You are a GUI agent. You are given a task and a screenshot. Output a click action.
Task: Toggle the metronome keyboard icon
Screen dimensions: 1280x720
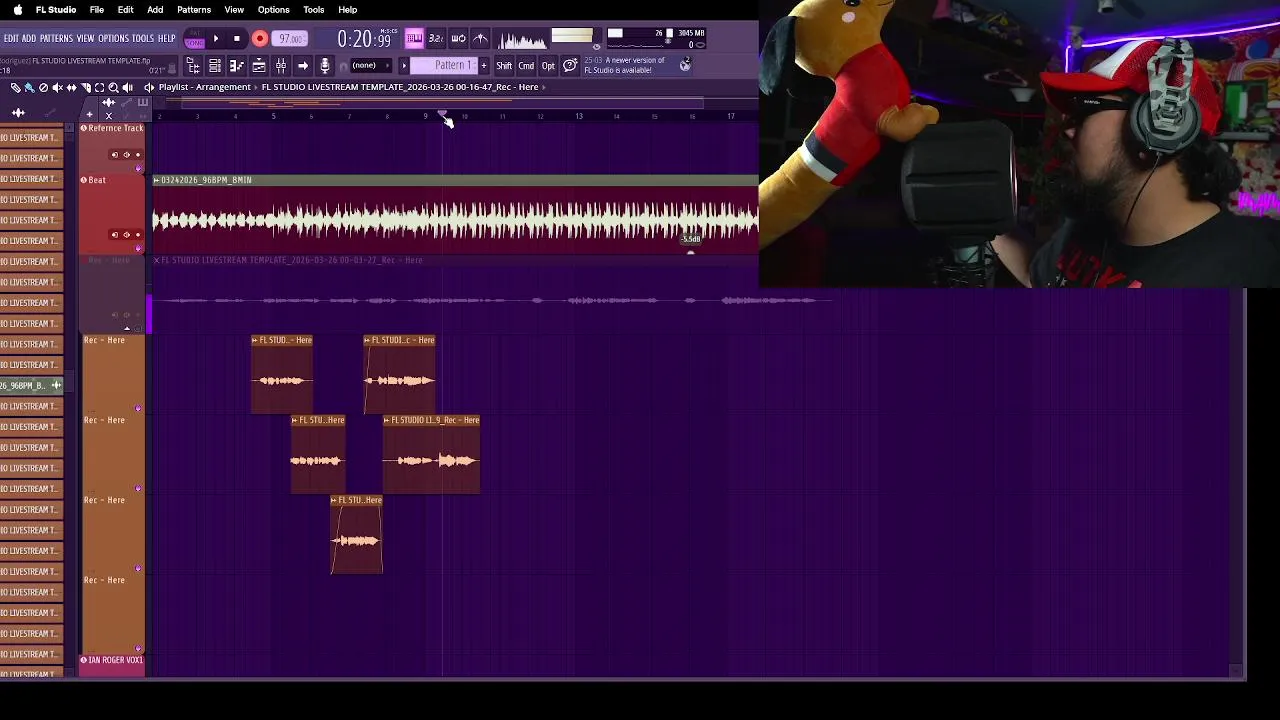(x=414, y=39)
